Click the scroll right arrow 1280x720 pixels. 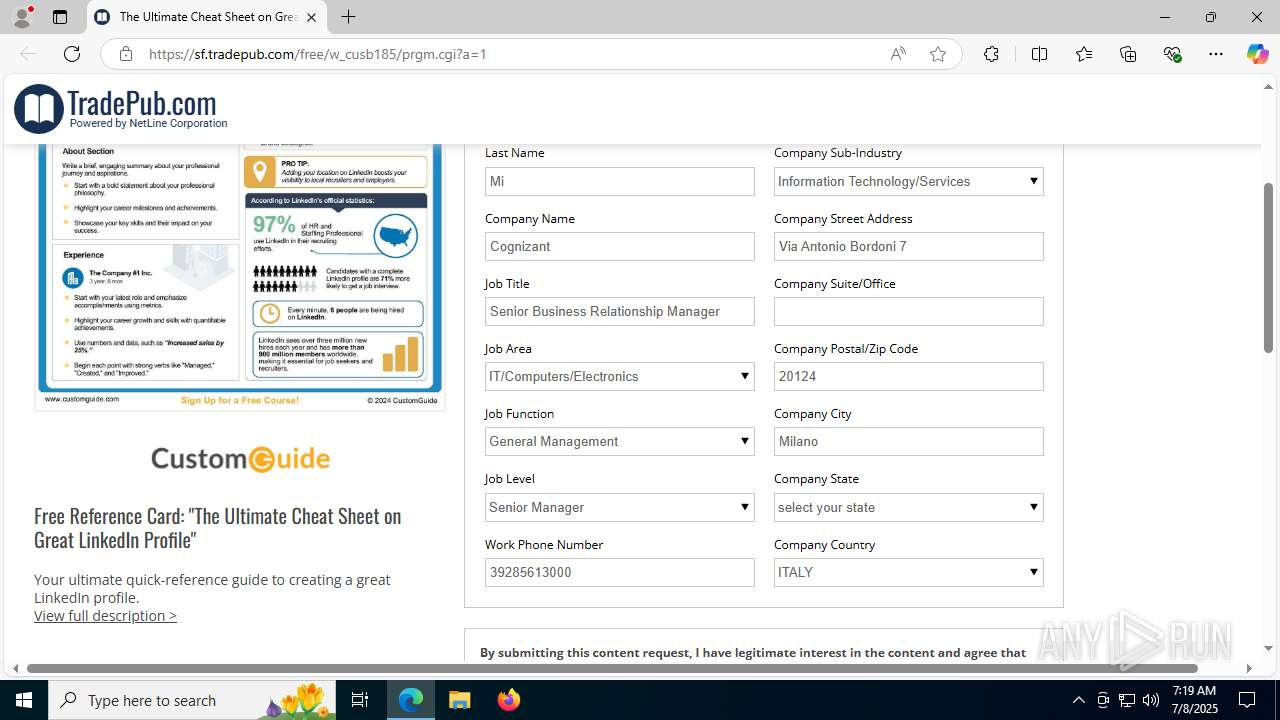[1248, 668]
